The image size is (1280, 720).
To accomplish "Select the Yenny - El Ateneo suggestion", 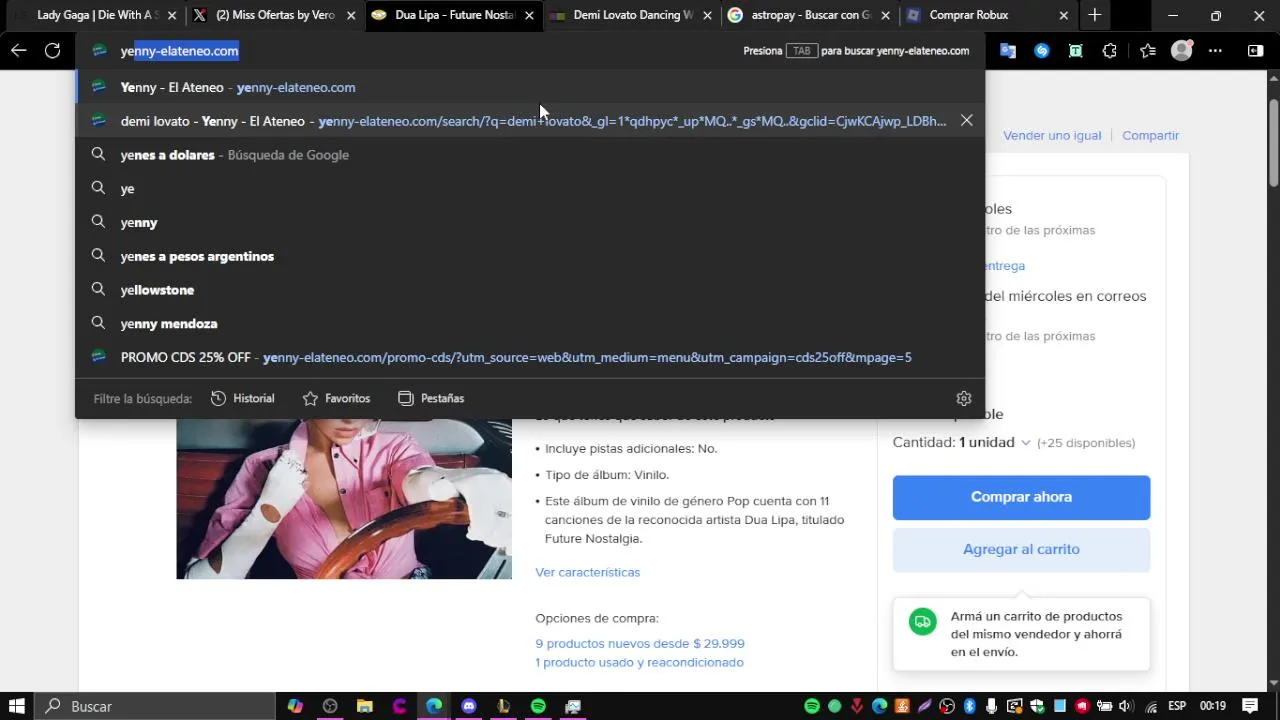I will [530, 87].
